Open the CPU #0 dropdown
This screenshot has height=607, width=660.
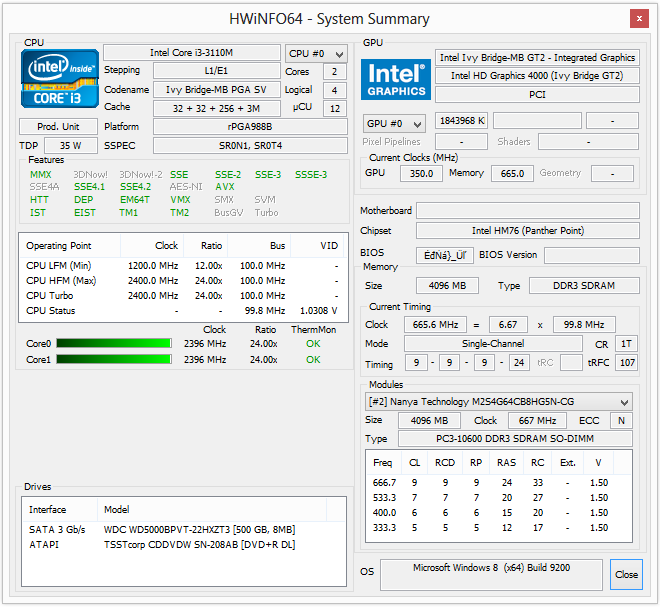[x=316, y=54]
